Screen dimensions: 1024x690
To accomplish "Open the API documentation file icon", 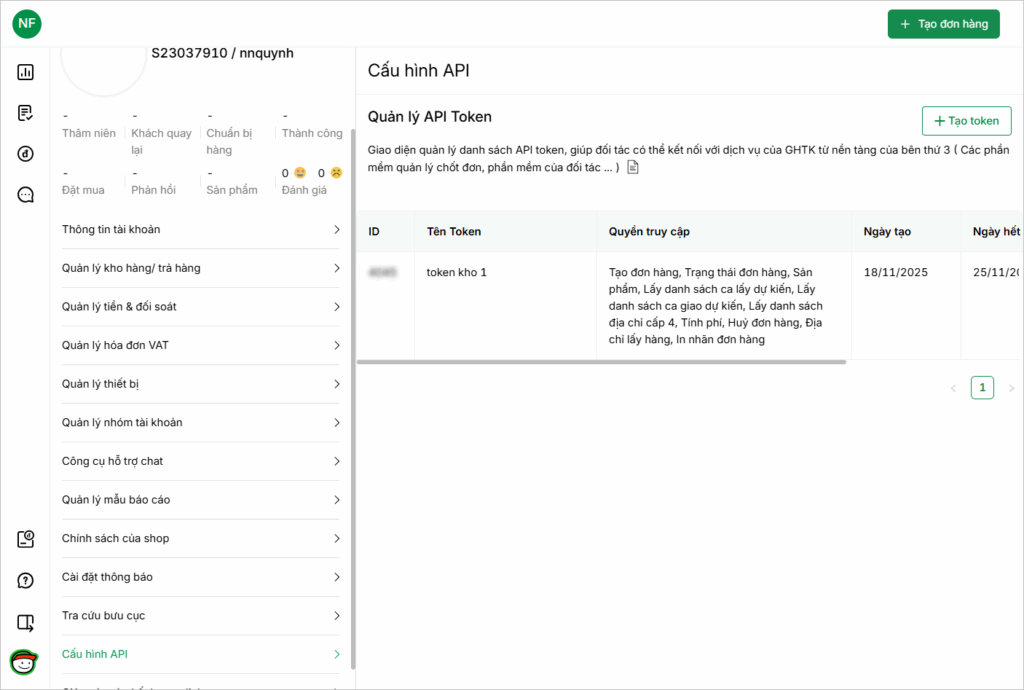I will point(632,167).
